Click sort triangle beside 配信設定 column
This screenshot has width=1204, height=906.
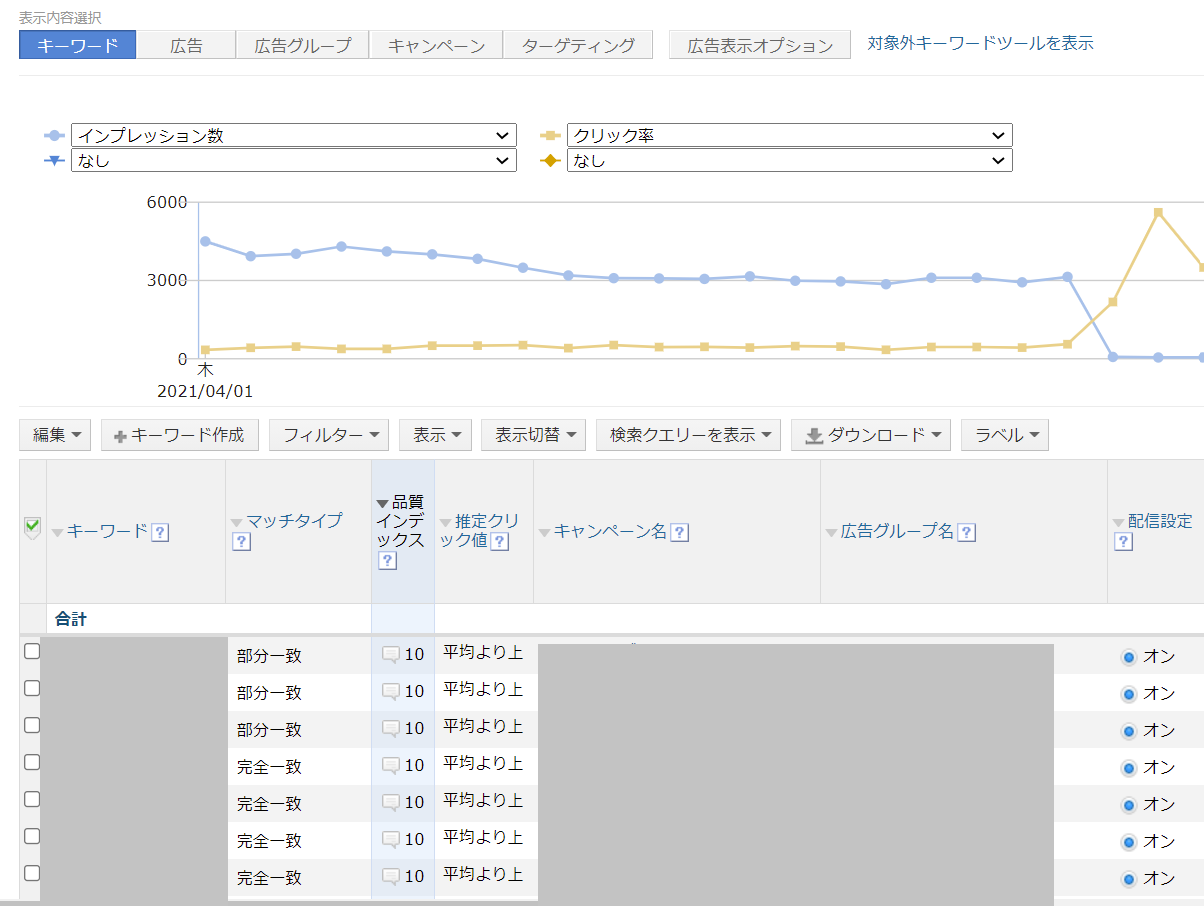(1119, 523)
